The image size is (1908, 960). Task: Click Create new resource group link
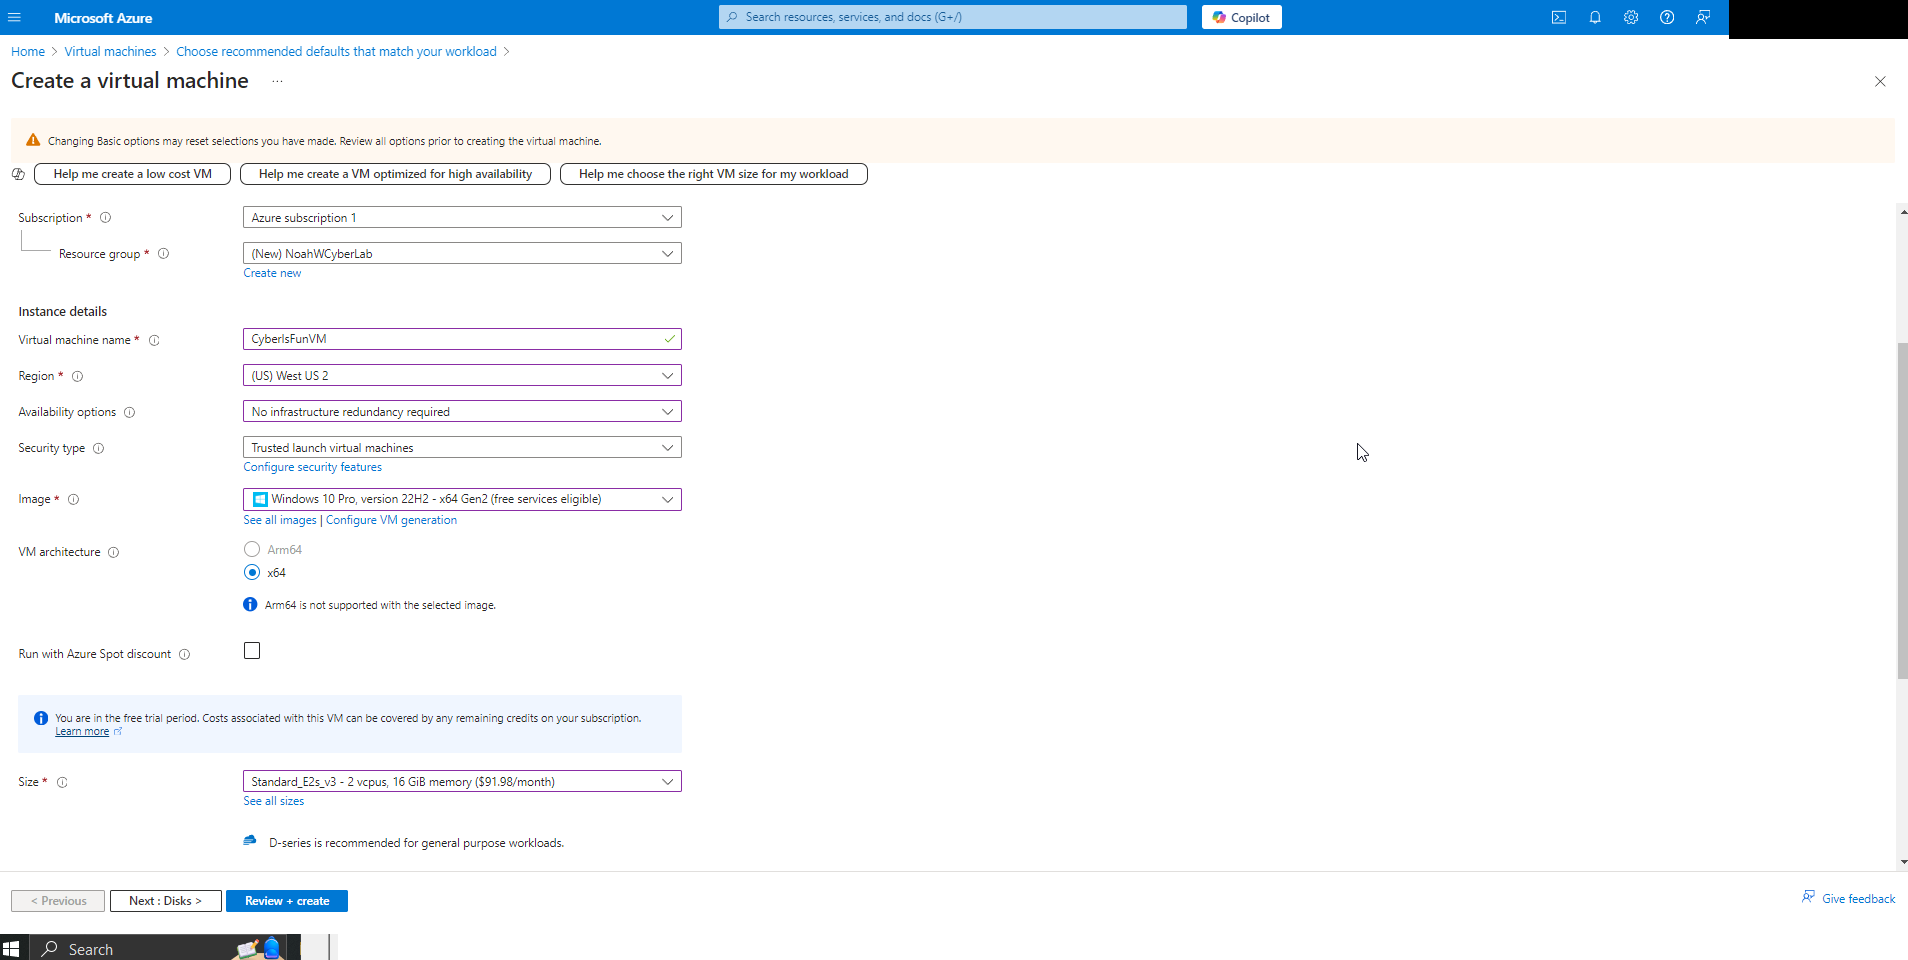coord(272,273)
